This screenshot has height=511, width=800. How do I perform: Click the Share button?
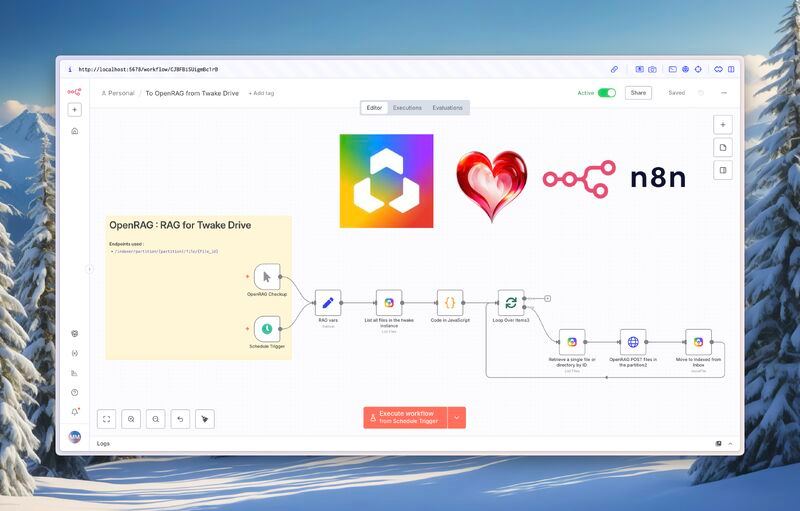(638, 93)
